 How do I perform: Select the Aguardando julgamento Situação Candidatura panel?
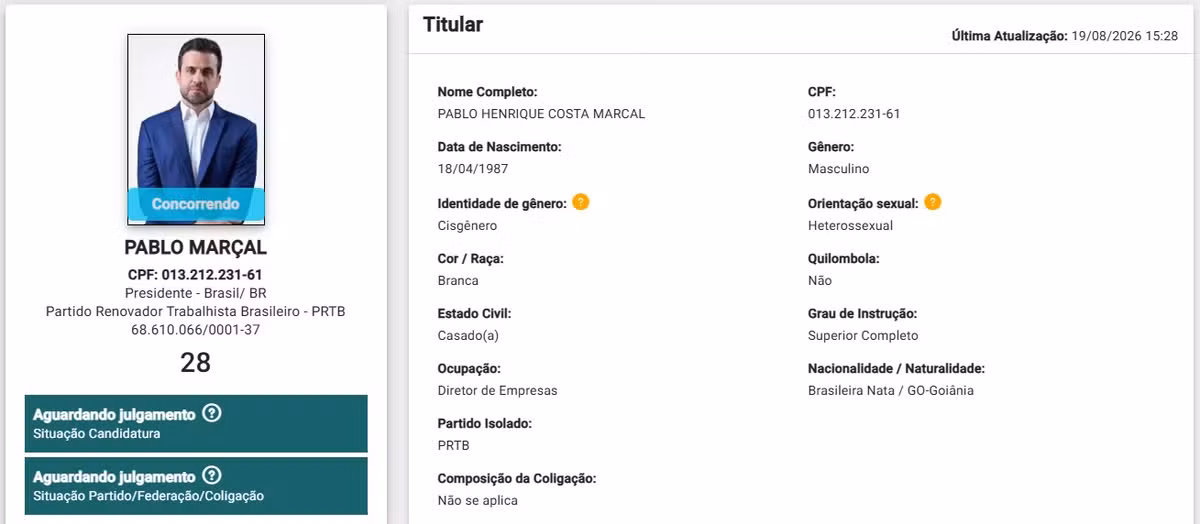(196, 424)
